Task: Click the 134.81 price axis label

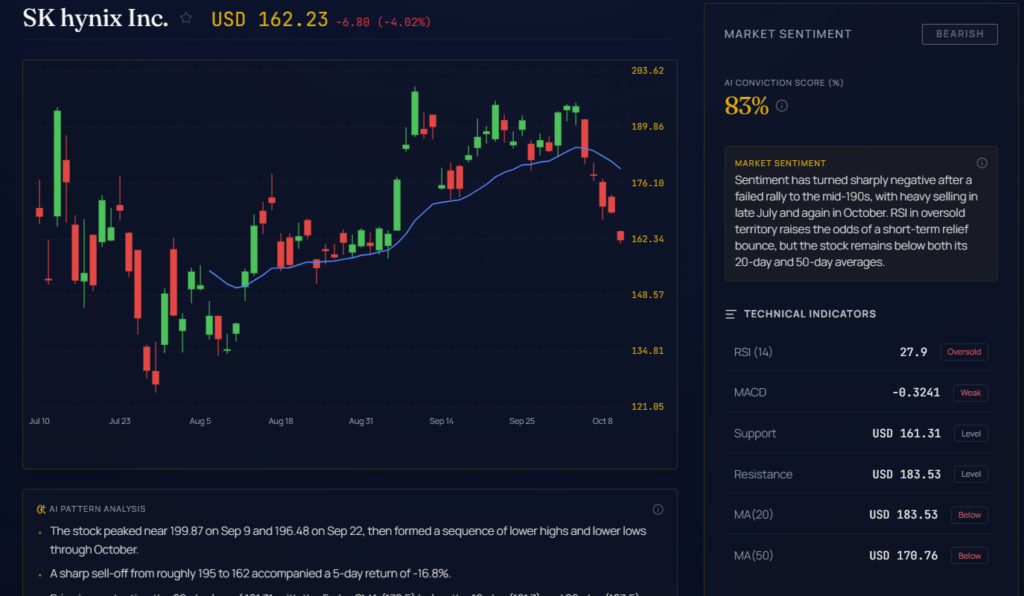Action: coord(647,351)
